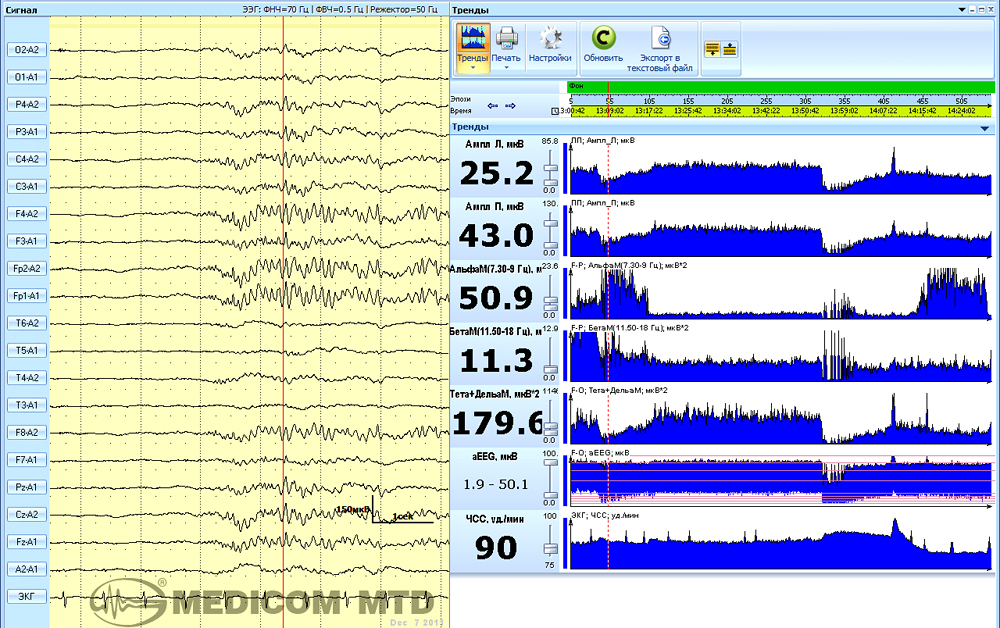This screenshot has width=1000, height=628.
Task: Adjust the aEEG scale slider
Action: tap(550, 480)
